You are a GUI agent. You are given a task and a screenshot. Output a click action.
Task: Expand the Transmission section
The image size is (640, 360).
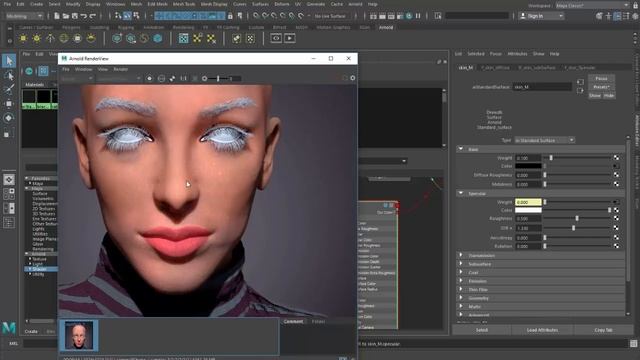point(461,256)
